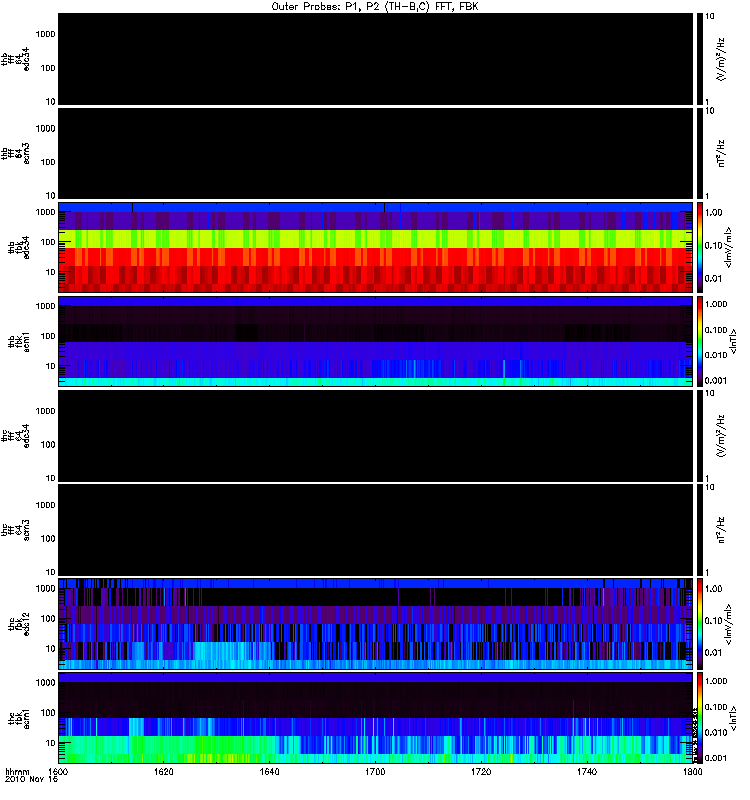Image resolution: width=750 pixels, height=800 pixels.
Task: Click the 1000 tick of thb fbk edc34 axis
Action: coord(45,212)
